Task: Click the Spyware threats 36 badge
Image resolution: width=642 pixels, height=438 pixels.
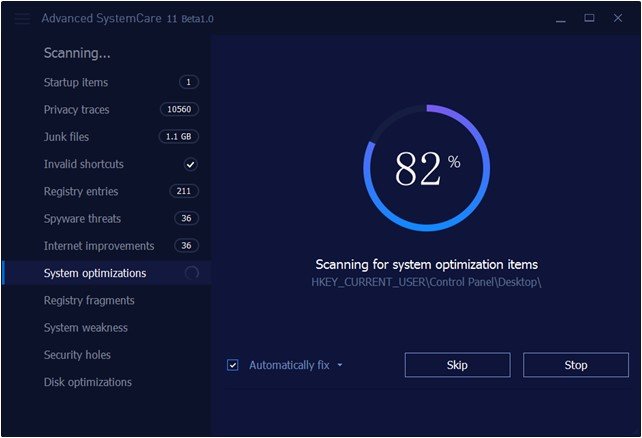Action: (x=186, y=219)
